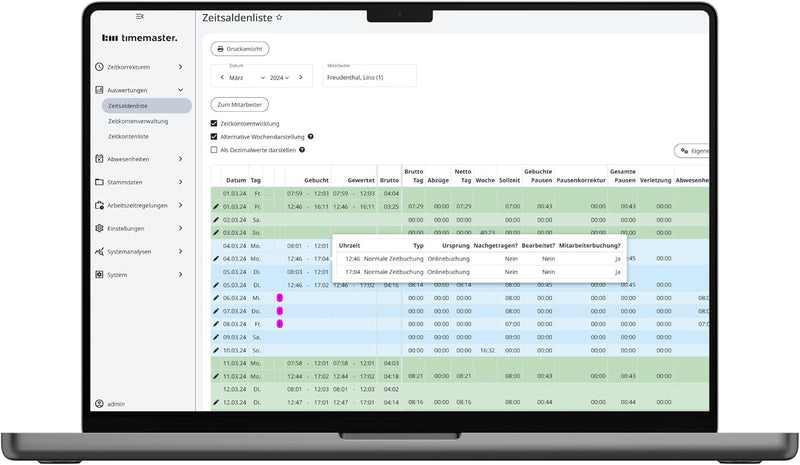The height and width of the screenshot is (465, 800).
Task: Open the März month dropdown
Action: click(x=245, y=77)
